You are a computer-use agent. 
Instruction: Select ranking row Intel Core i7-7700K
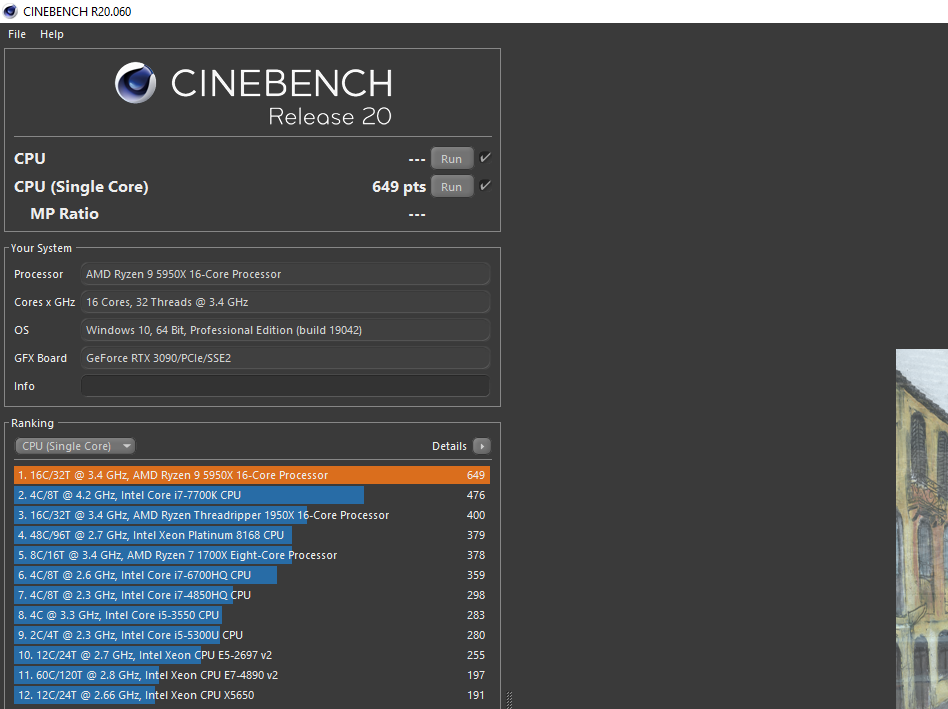click(x=252, y=495)
